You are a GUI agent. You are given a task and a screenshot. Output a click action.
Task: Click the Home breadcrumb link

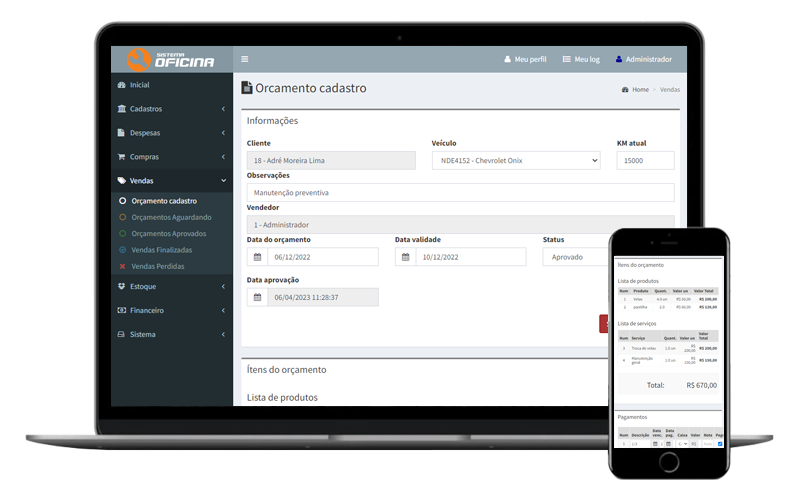640,90
